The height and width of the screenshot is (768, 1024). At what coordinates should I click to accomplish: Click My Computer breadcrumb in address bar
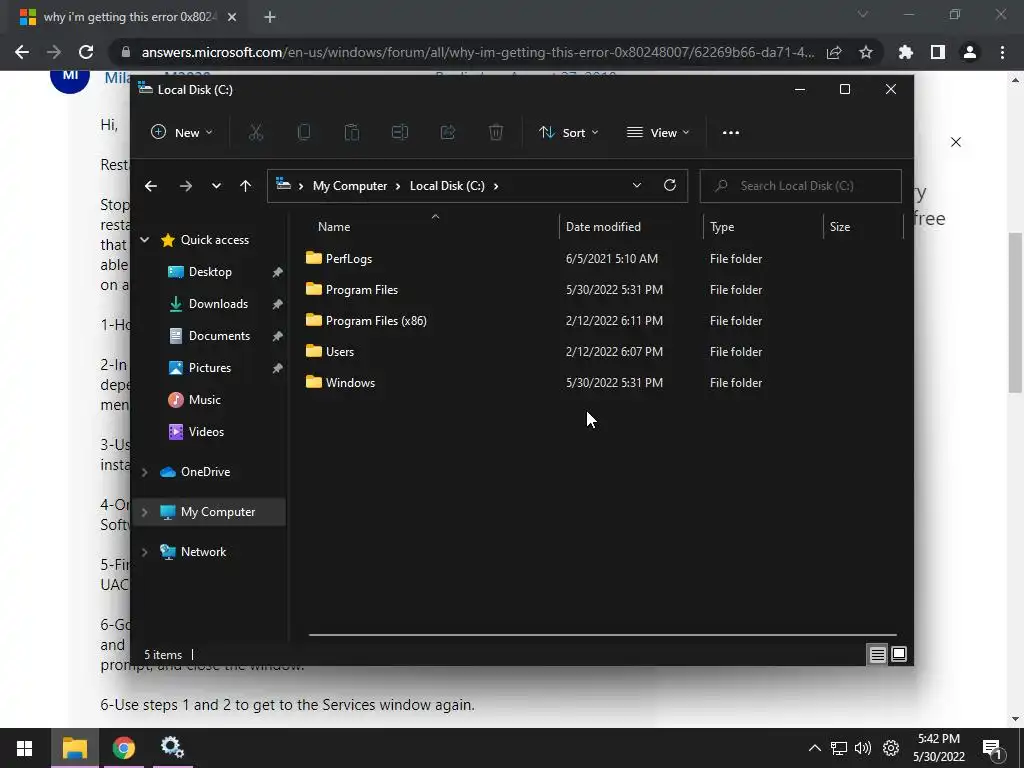[x=350, y=186]
